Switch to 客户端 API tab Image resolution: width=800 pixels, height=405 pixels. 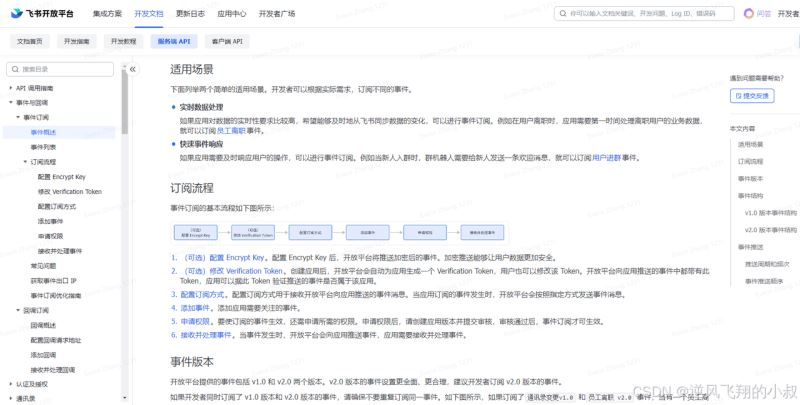pos(227,41)
